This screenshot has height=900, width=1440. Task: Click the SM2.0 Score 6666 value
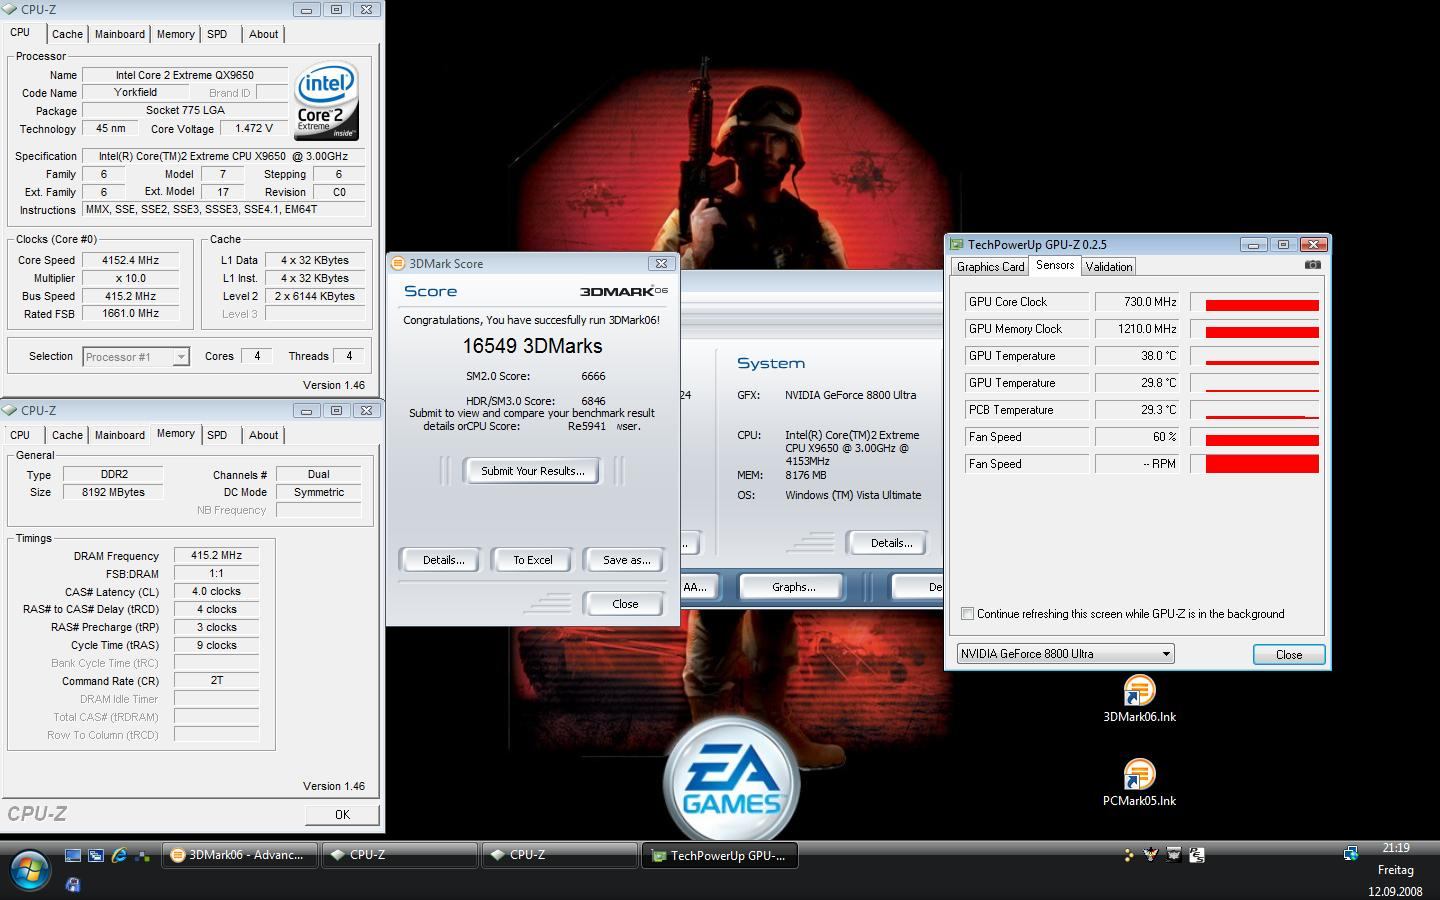593,376
